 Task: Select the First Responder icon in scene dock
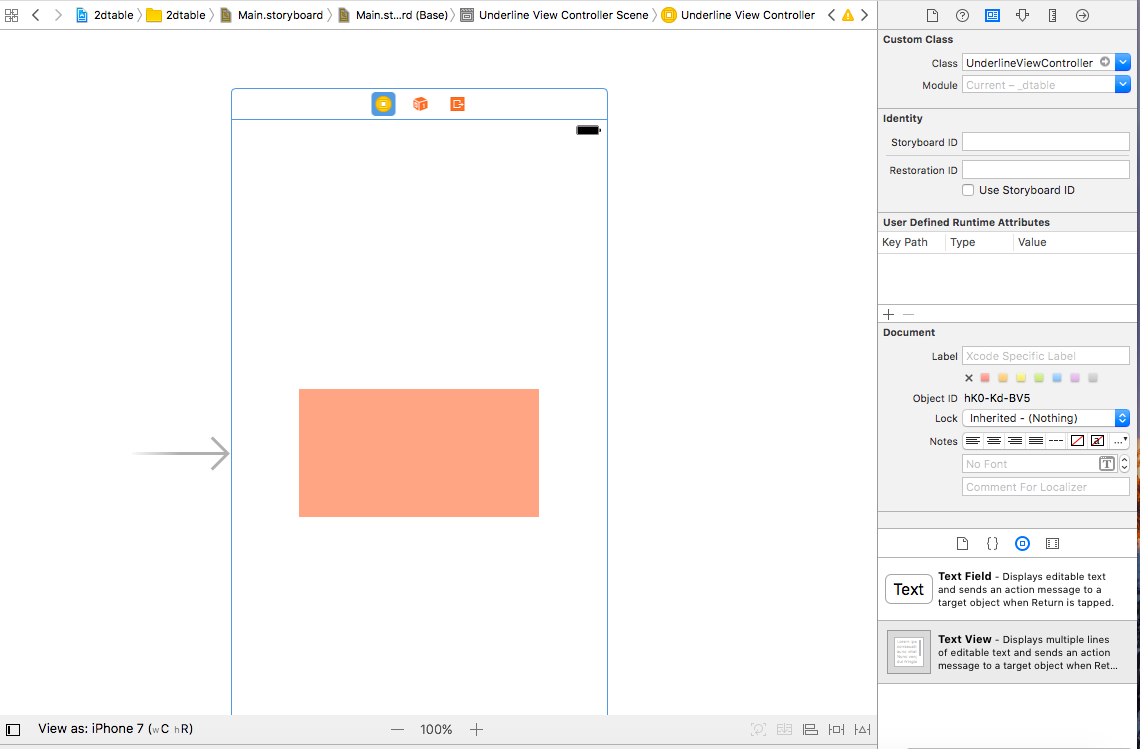click(420, 104)
